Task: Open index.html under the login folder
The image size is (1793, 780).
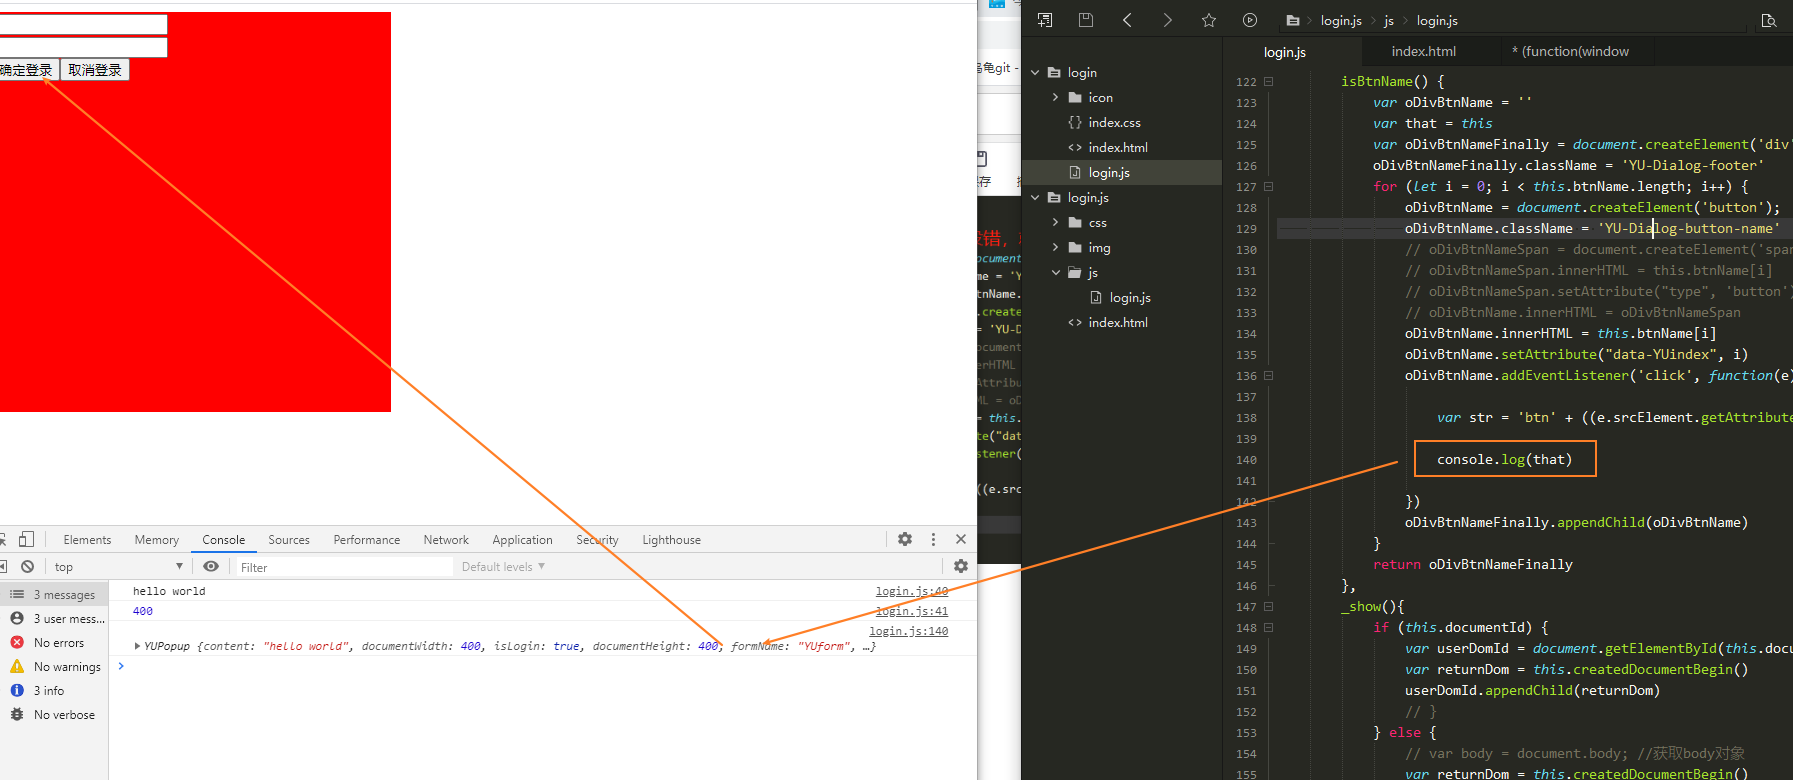Action: [1117, 147]
